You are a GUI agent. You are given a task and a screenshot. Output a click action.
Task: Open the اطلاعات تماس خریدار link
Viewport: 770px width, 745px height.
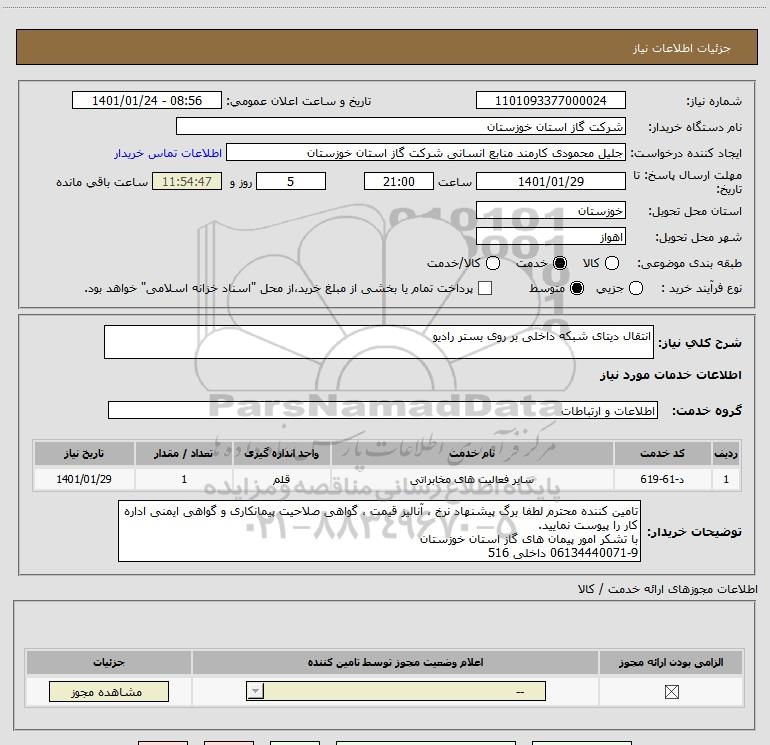point(168,153)
